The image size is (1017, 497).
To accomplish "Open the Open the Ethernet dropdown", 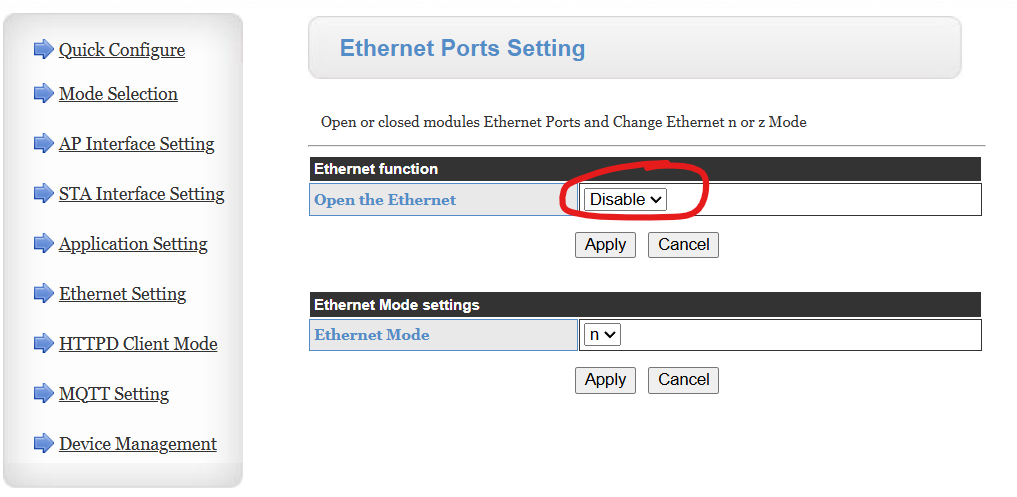I will (625, 200).
